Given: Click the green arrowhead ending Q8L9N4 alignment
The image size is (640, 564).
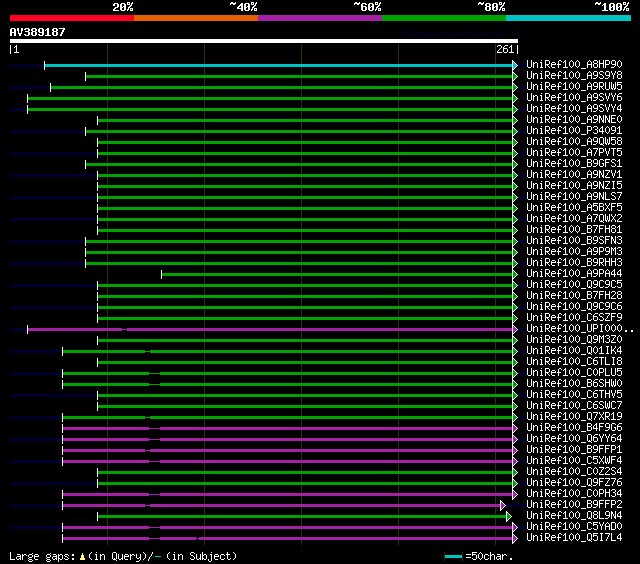Looking at the screenshot, I should click(509, 517).
